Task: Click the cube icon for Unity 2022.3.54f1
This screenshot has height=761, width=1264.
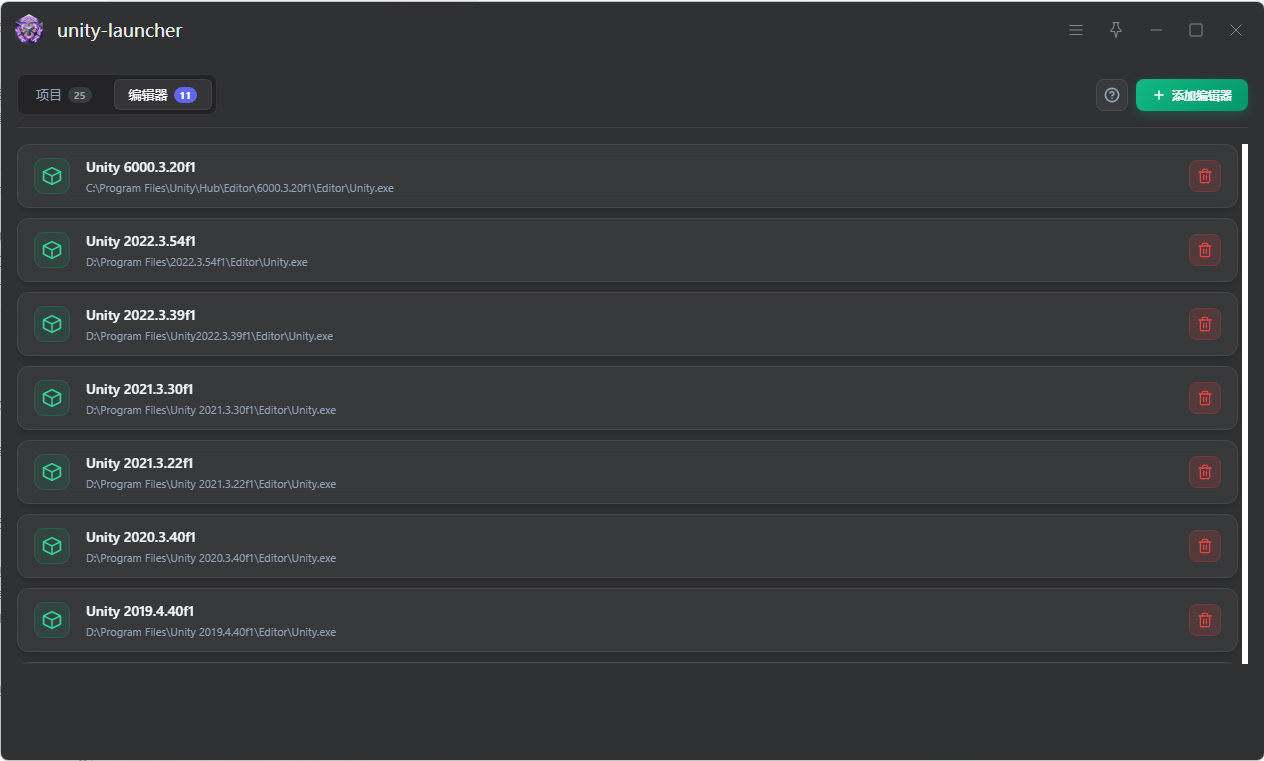Action: coord(52,250)
